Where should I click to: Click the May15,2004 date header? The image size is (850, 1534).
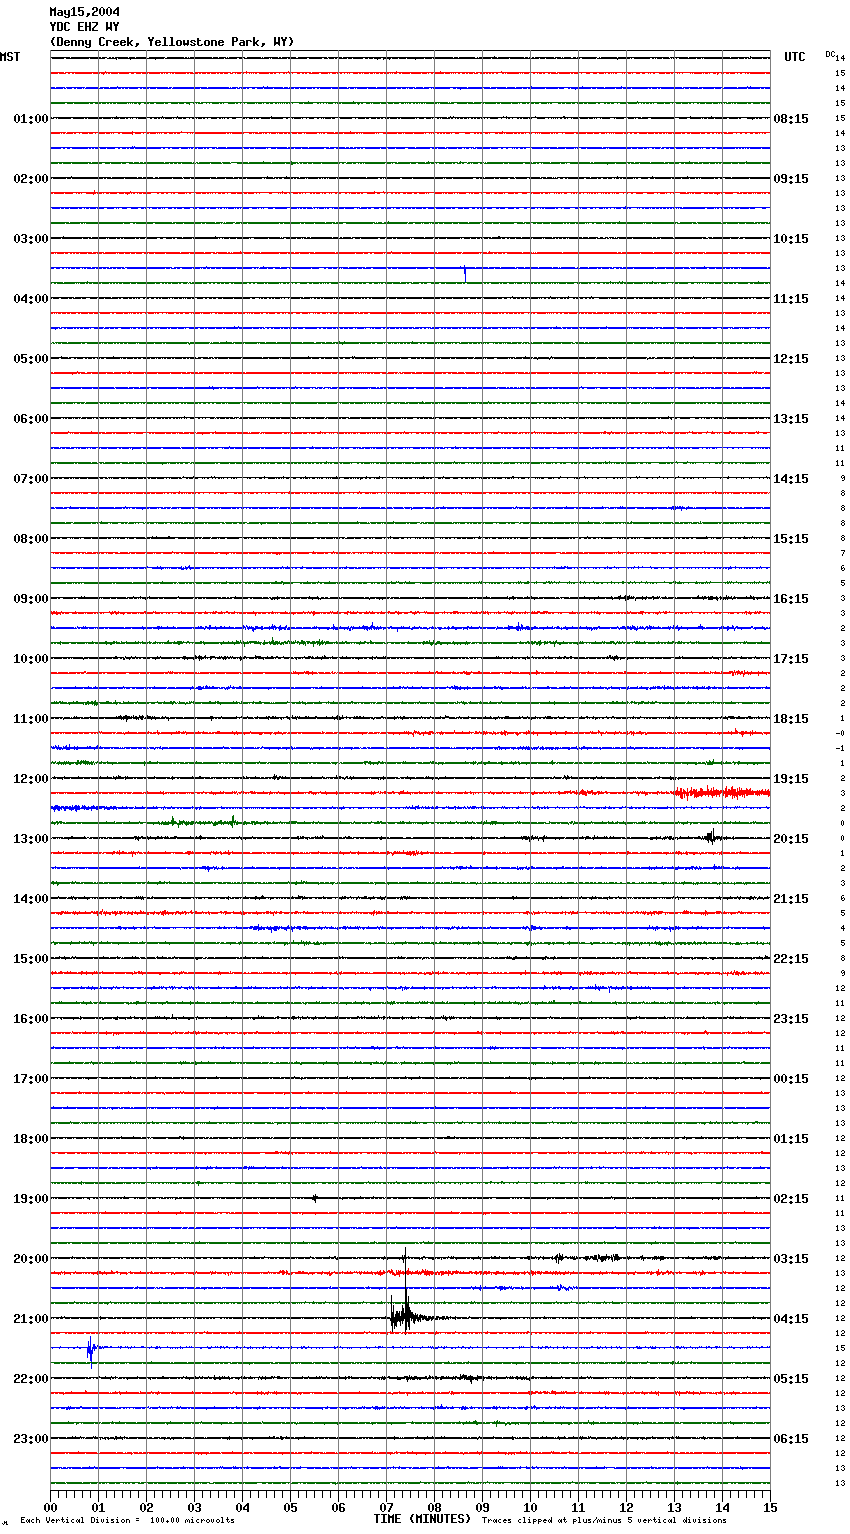(85, 12)
